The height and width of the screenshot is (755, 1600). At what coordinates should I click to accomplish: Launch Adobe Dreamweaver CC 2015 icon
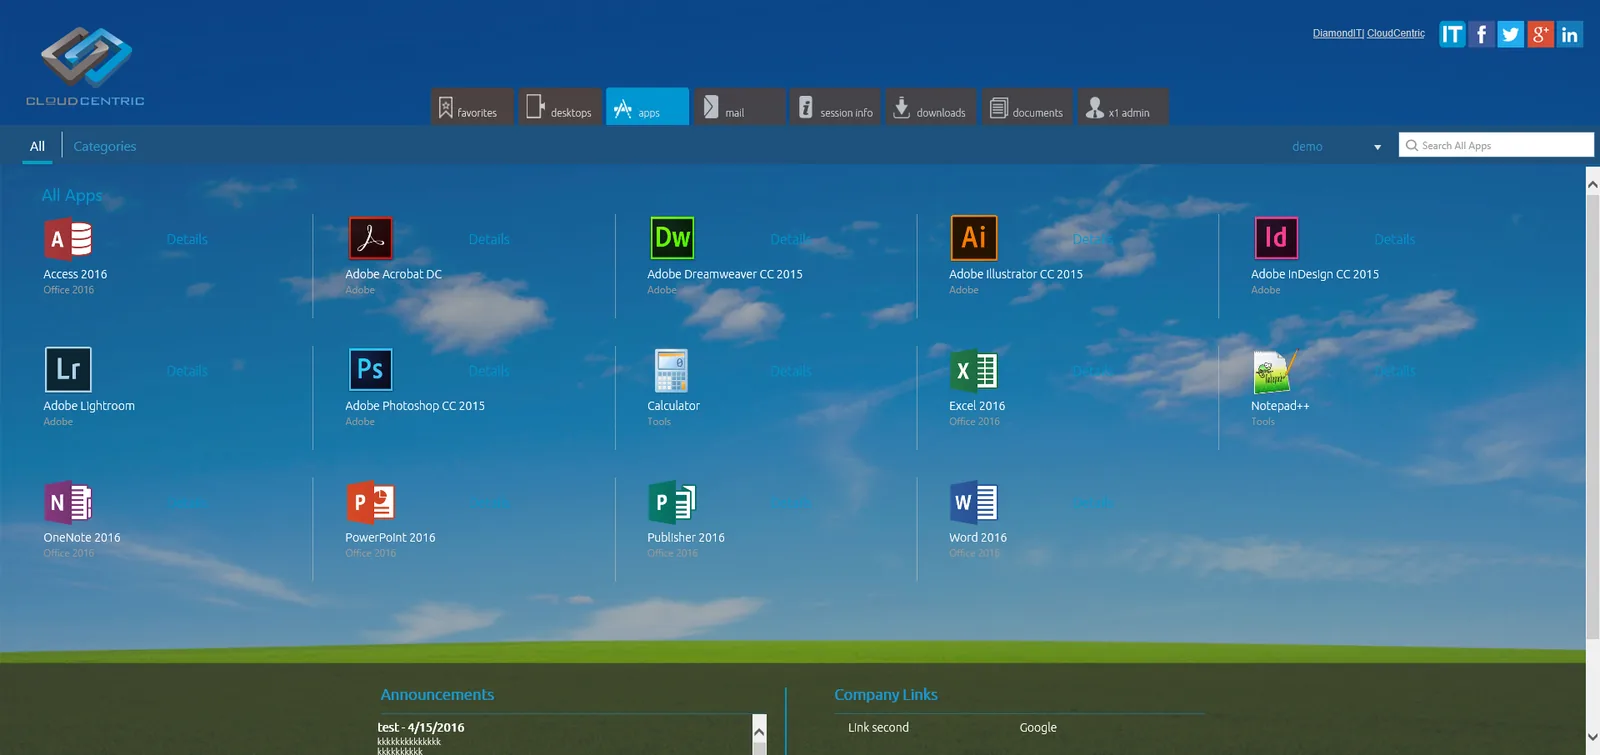pyautogui.click(x=672, y=238)
